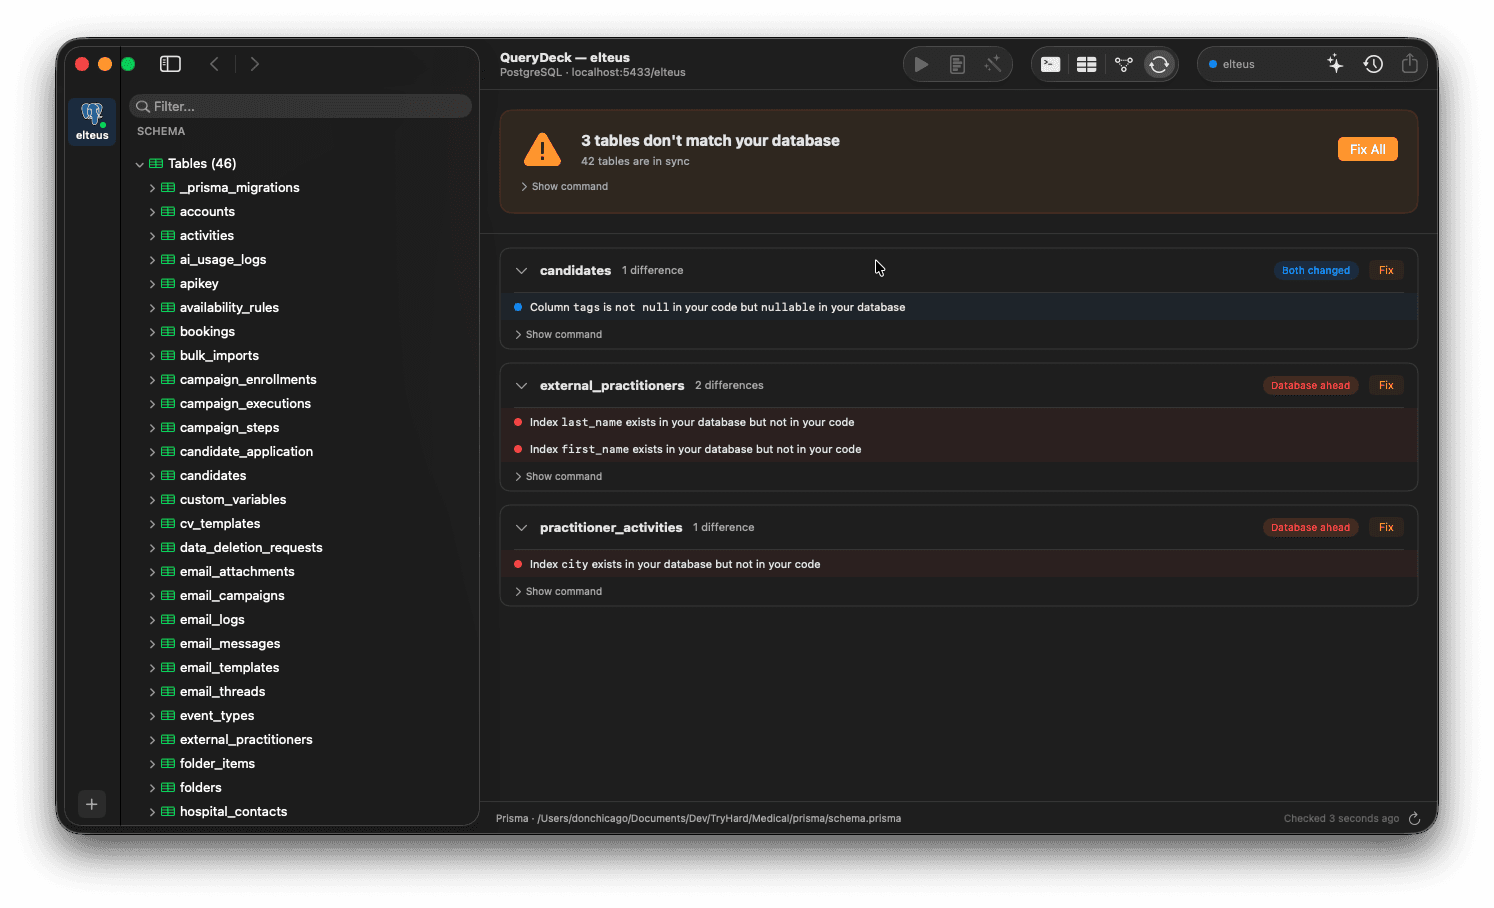Image resolution: width=1494 pixels, height=908 pixels.
Task: Select the ai_usage_logs table
Action: [x=223, y=260]
